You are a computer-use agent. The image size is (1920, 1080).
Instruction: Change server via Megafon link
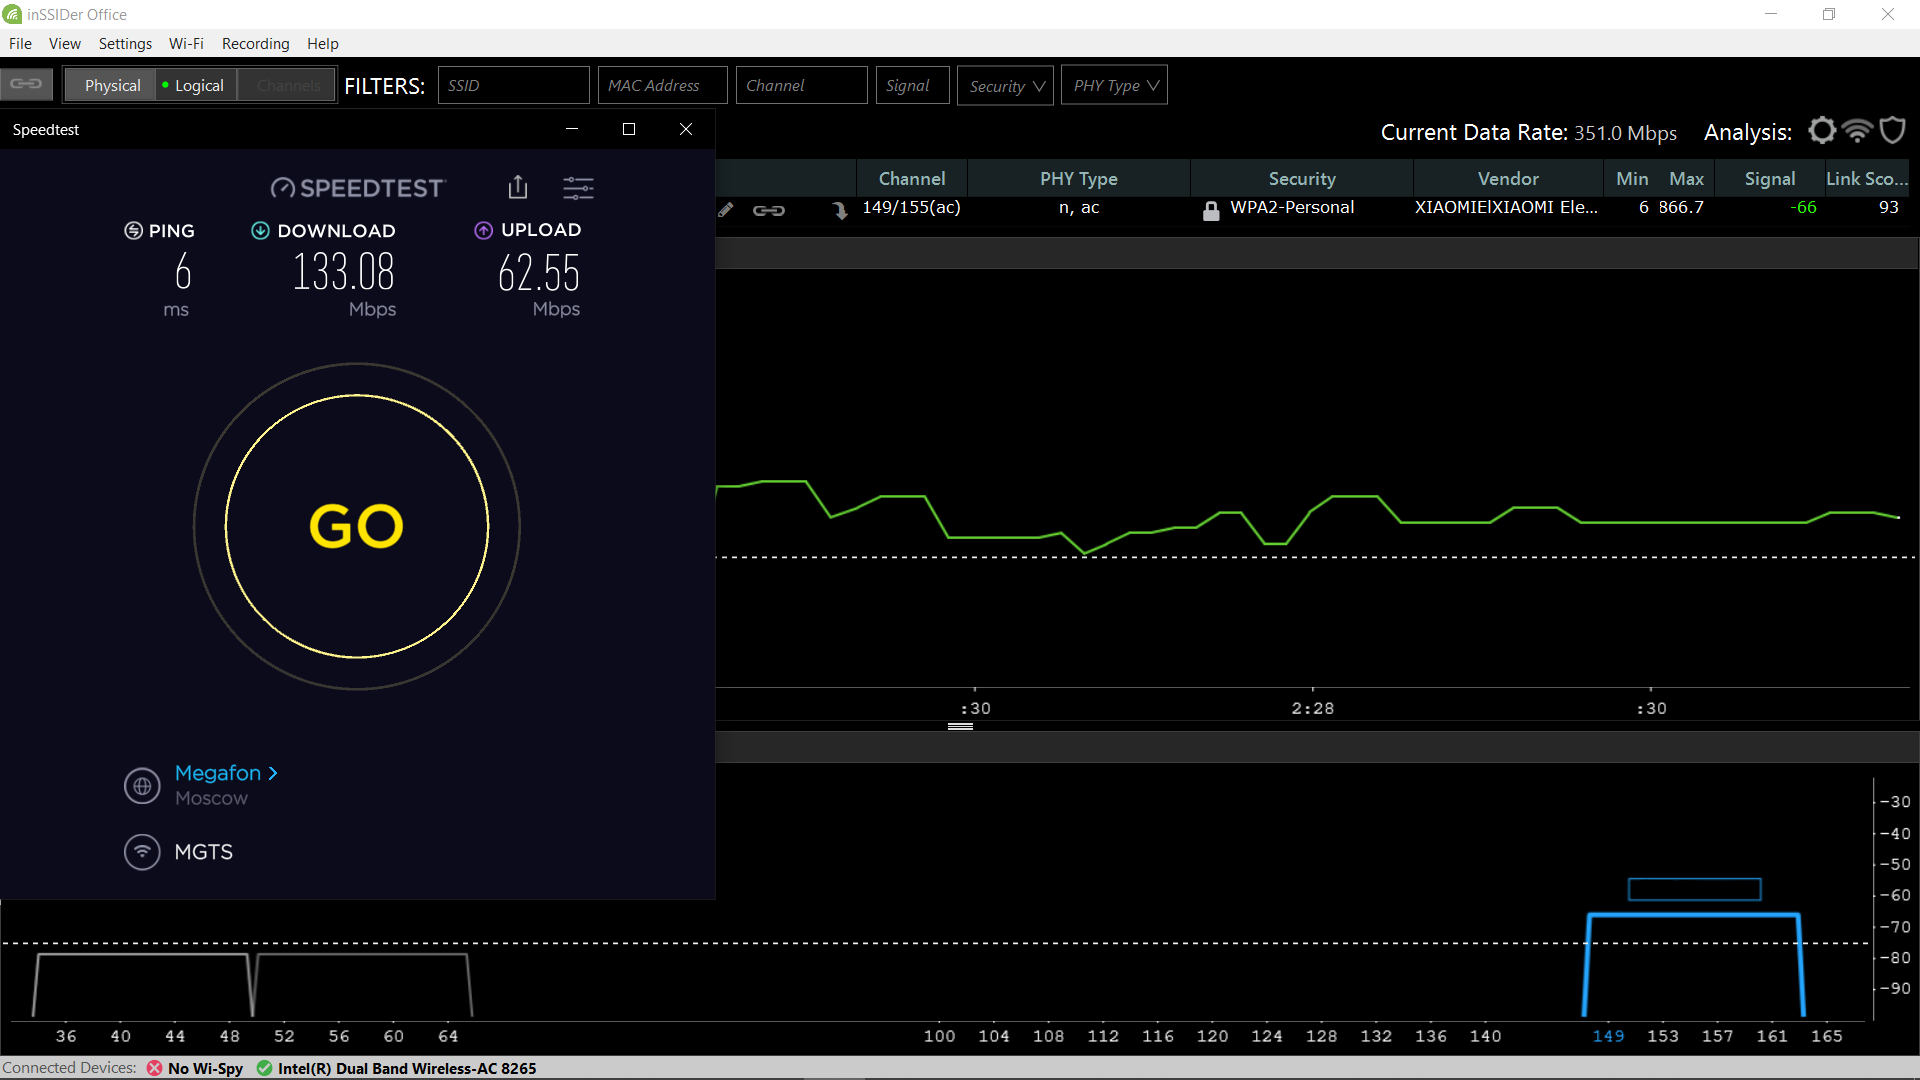point(226,773)
